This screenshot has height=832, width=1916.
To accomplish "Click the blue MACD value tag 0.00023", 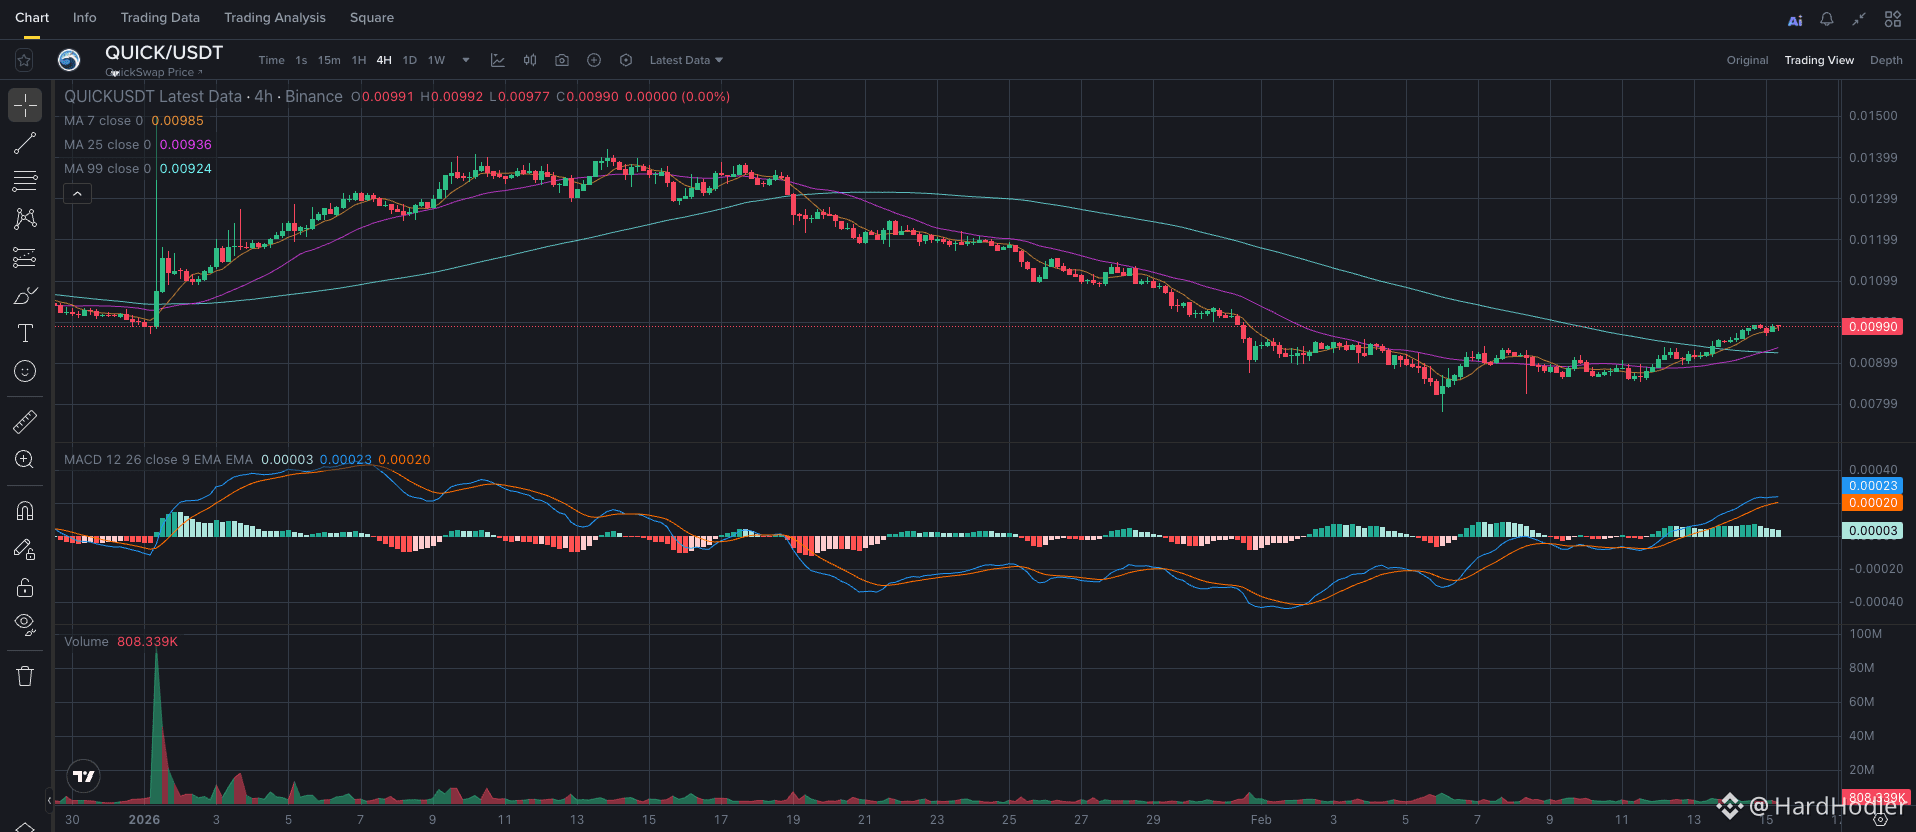I will click(x=1872, y=486).
